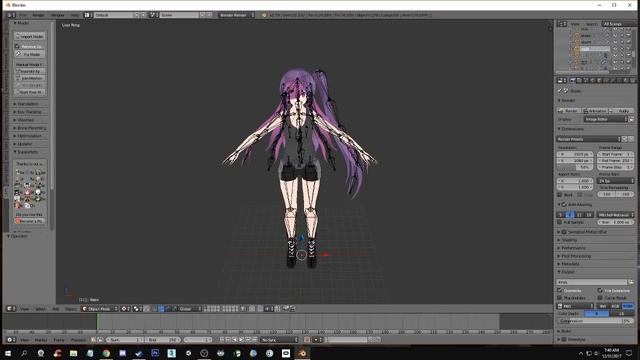Viewport: 640px width, 360px height.
Task: Open the Info editor type selector
Action: click(11, 15)
